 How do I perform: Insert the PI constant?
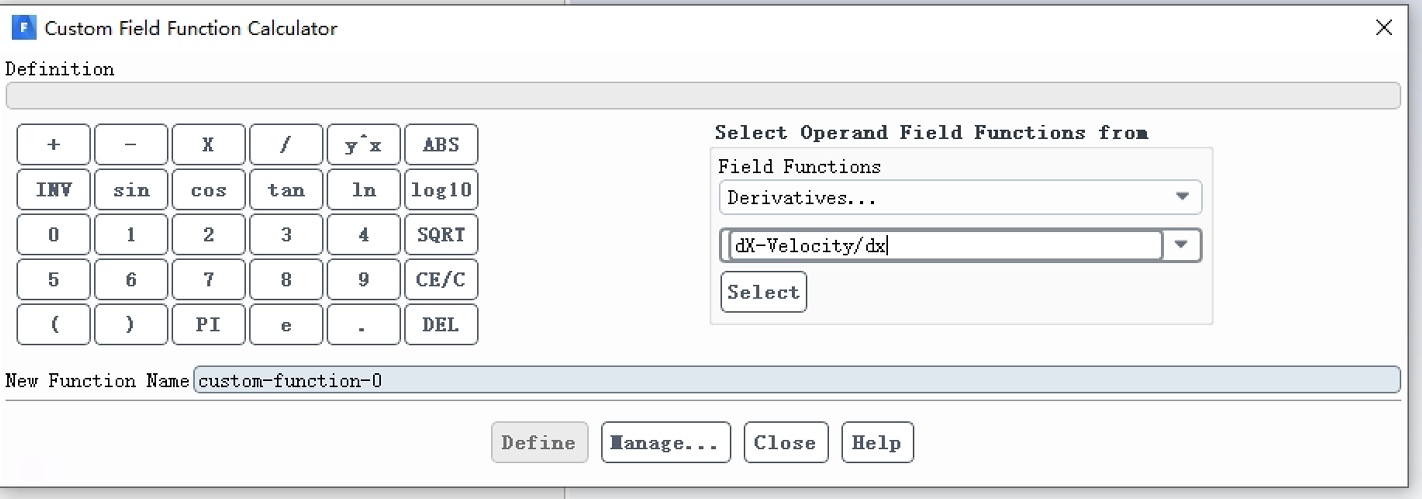[208, 325]
